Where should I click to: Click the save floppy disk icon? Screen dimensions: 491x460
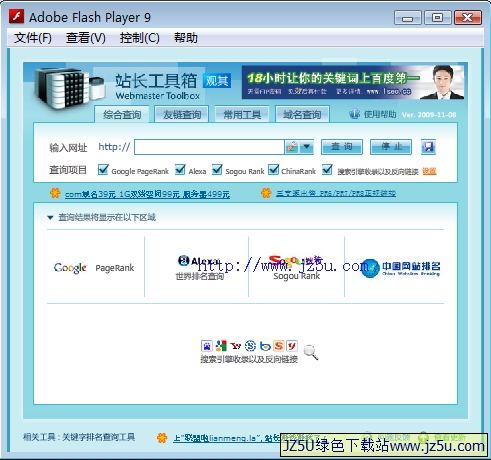click(428, 147)
